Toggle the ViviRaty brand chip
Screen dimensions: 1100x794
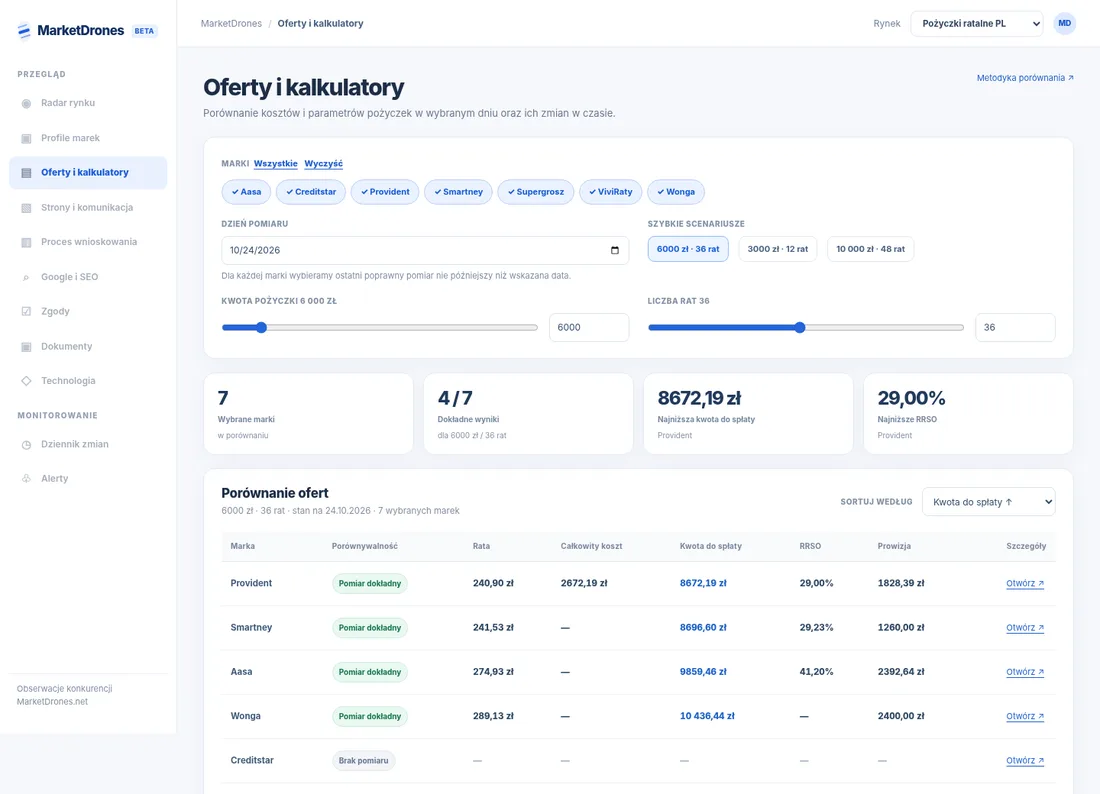[x=610, y=192]
